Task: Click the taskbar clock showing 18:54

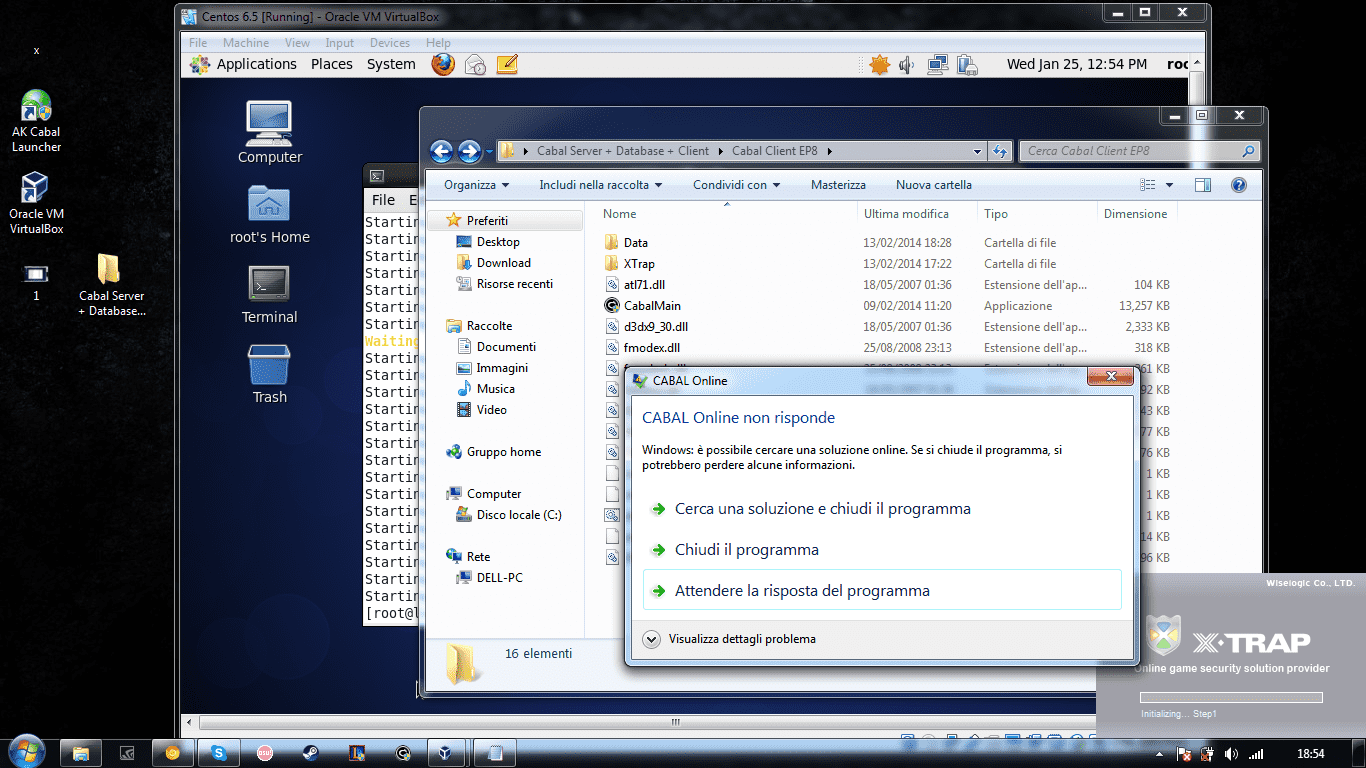Action: click(x=1310, y=754)
